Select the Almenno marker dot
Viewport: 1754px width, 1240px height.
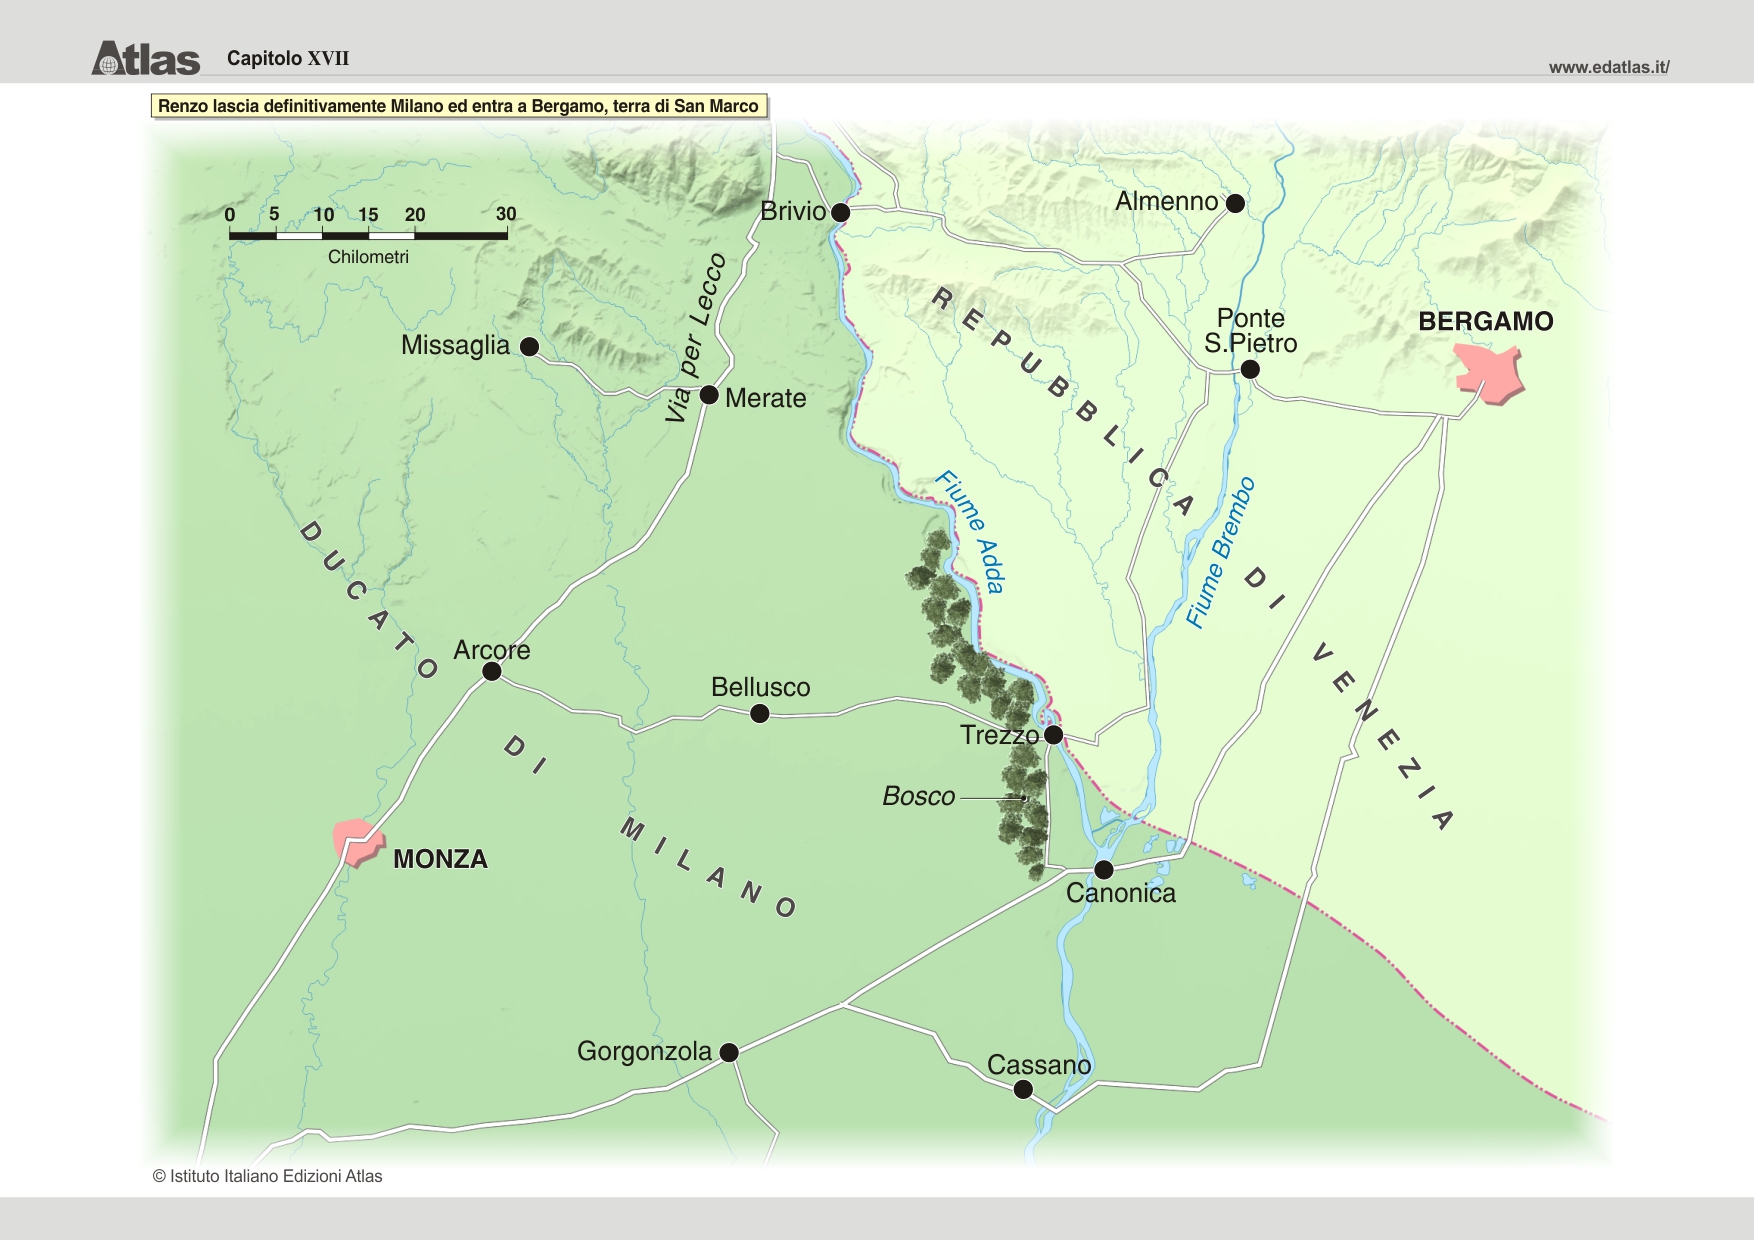click(x=1235, y=204)
